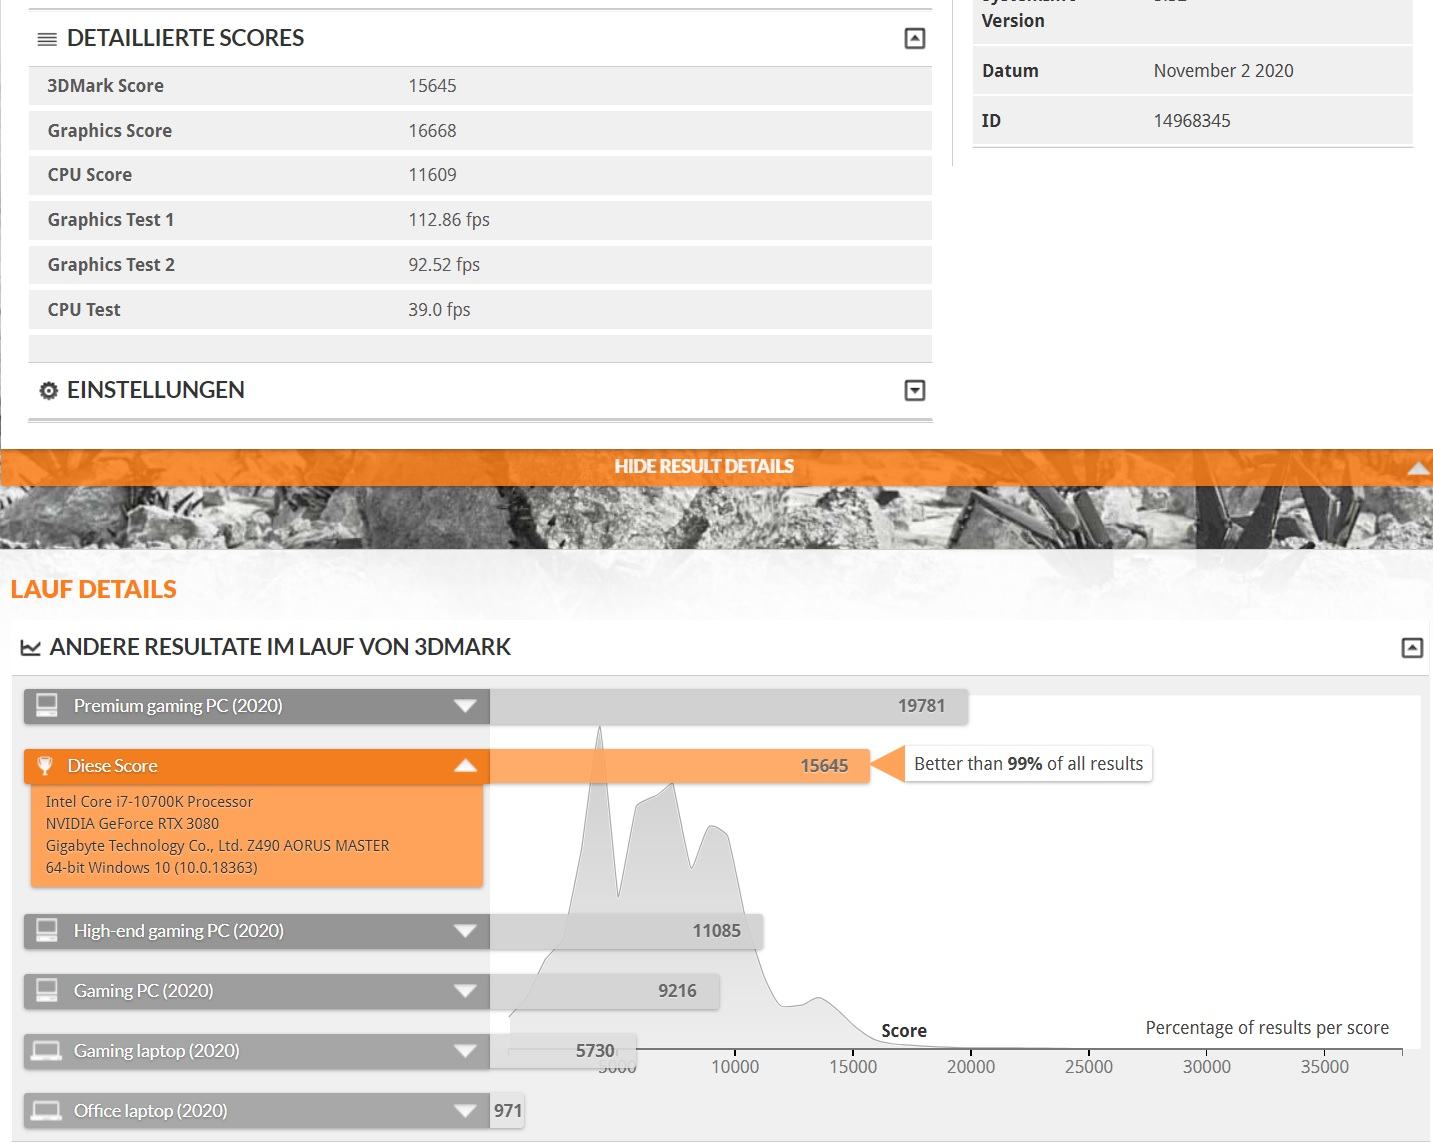Screen dimensions: 1433x1143
Task: Click the chart icon next to Andere Resultate
Action: (31, 648)
